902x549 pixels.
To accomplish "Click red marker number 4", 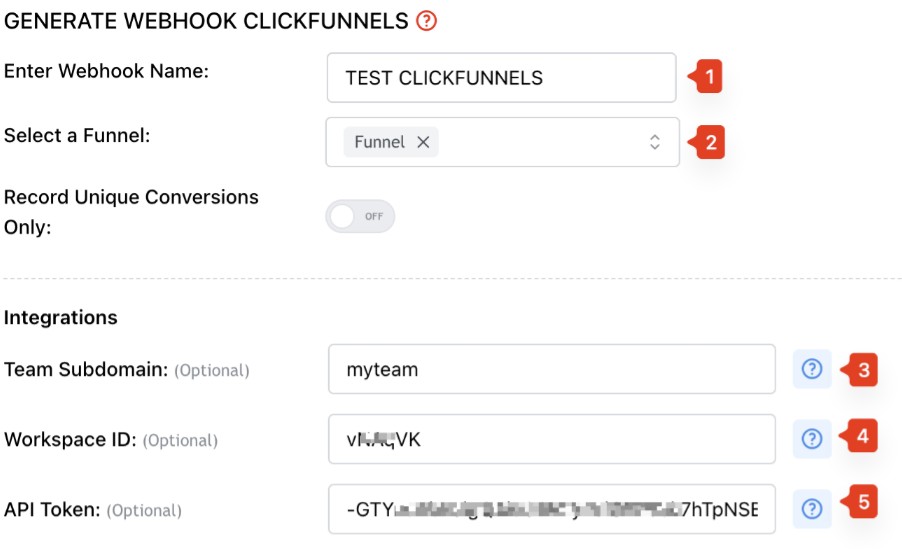I will point(858,436).
